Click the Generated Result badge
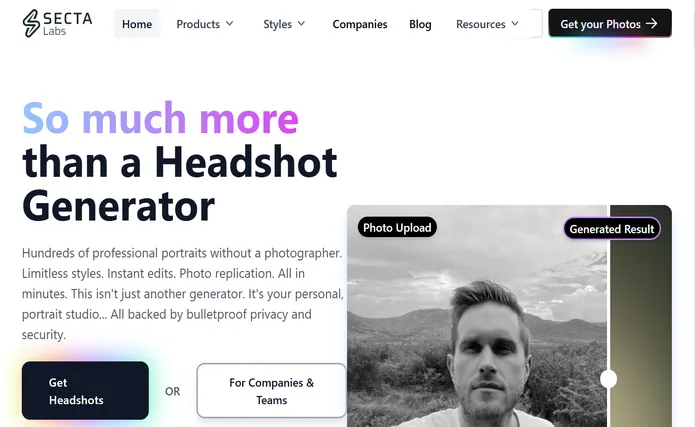Viewport: 695px width, 427px height. tap(612, 229)
